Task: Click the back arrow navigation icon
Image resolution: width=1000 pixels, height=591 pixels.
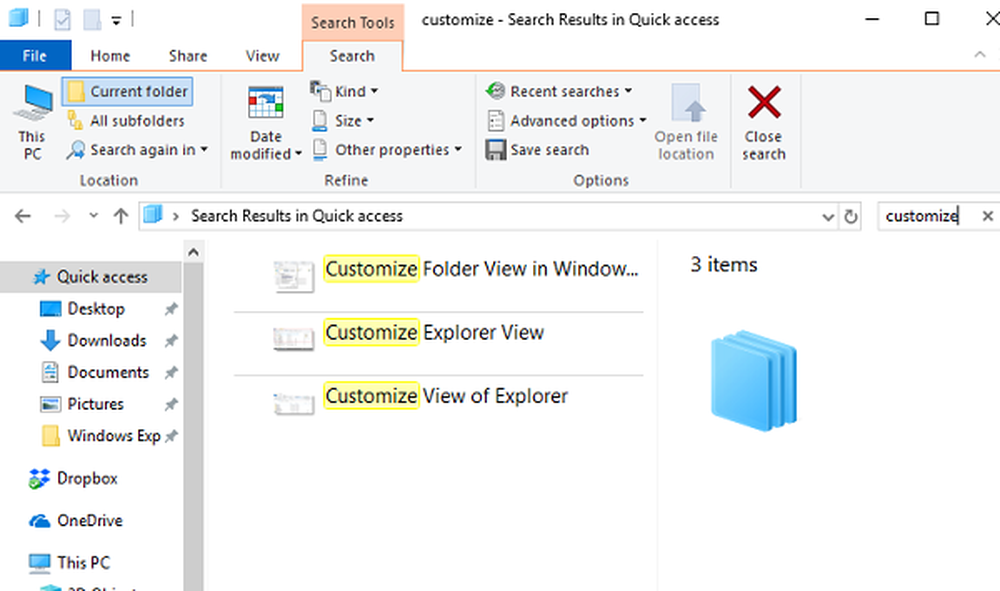Action: coord(23,216)
